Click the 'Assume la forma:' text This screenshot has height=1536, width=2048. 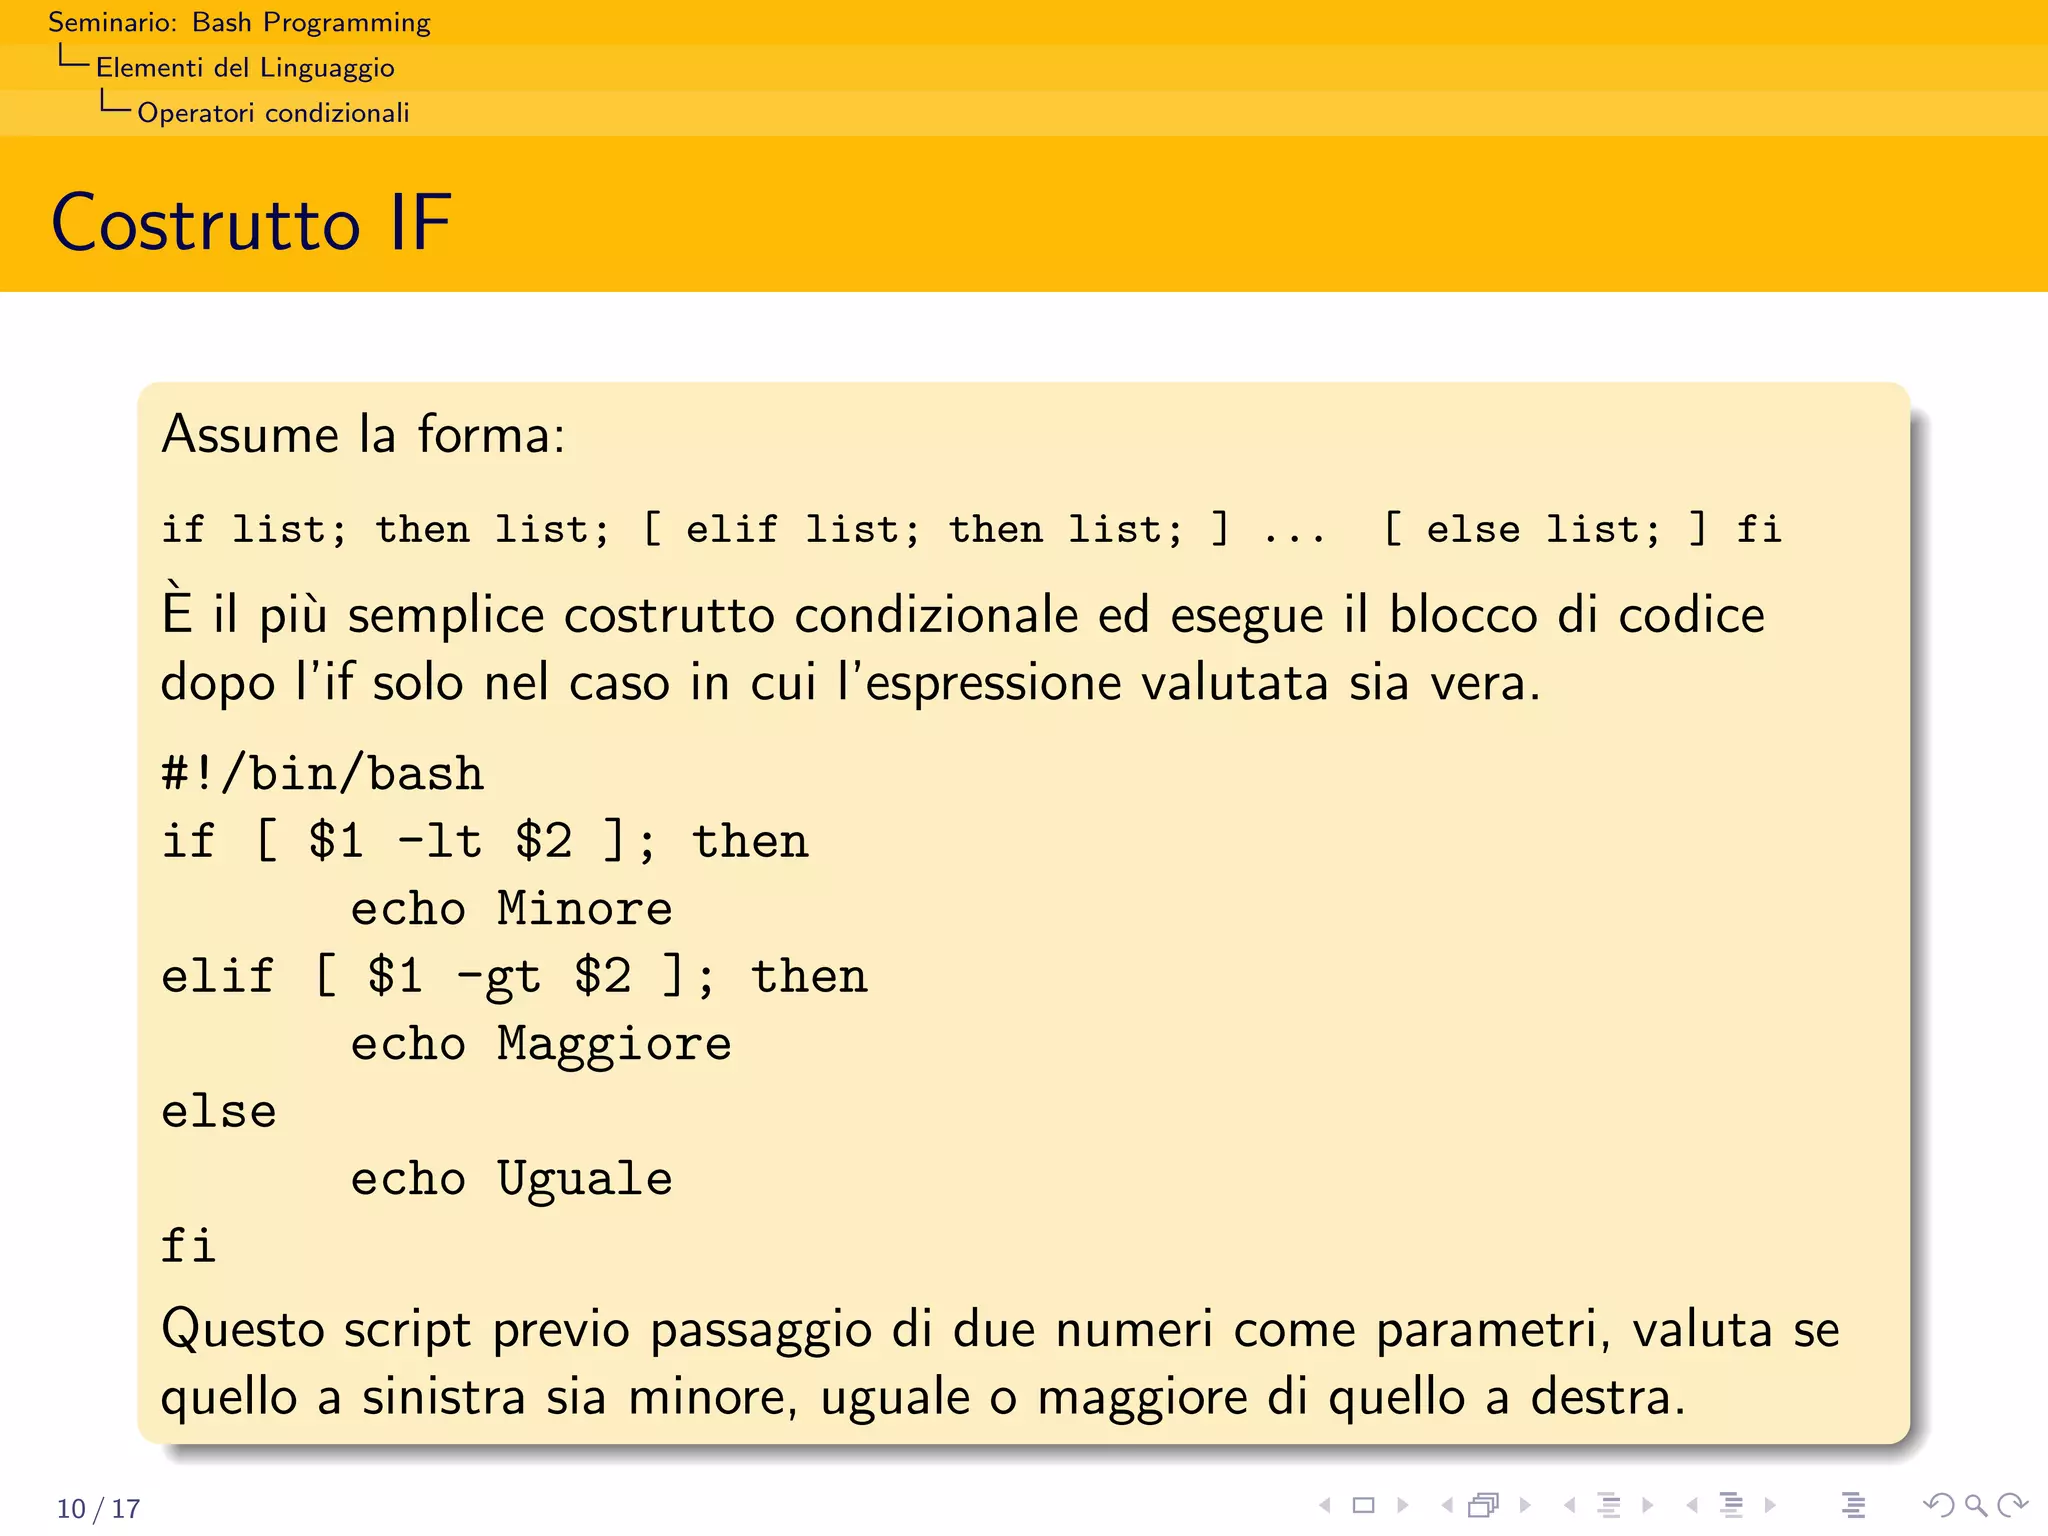pos(364,435)
